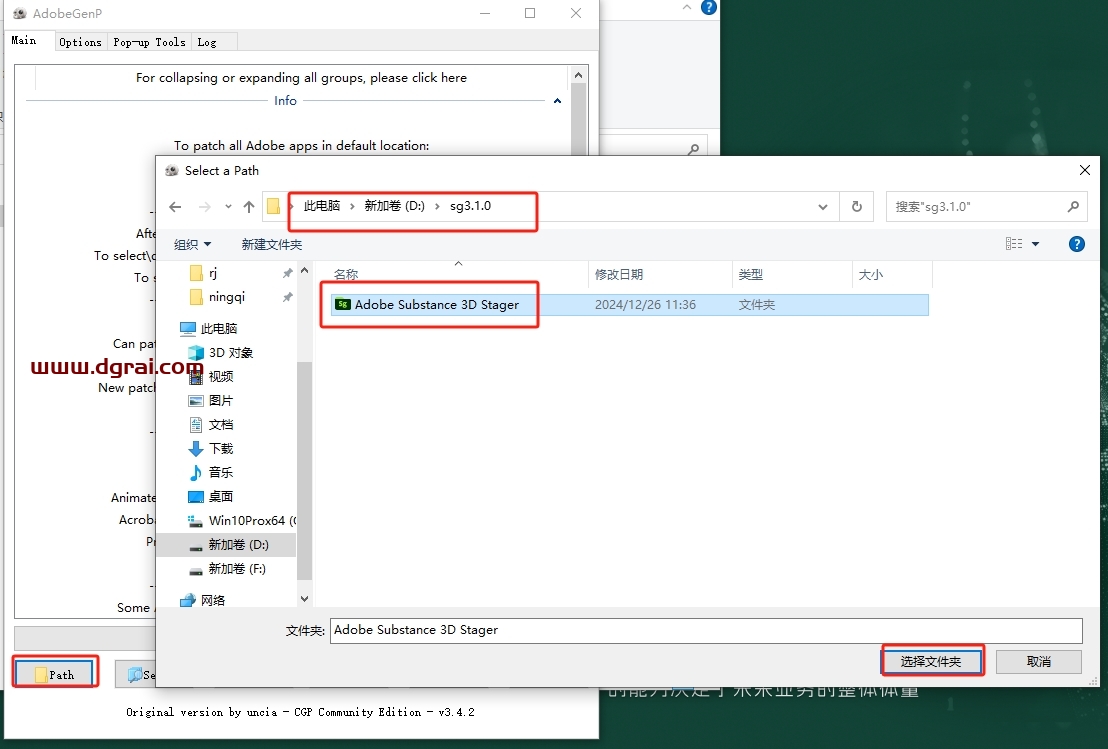
Task: Click the forward arrow in path dialog
Action: point(205,207)
